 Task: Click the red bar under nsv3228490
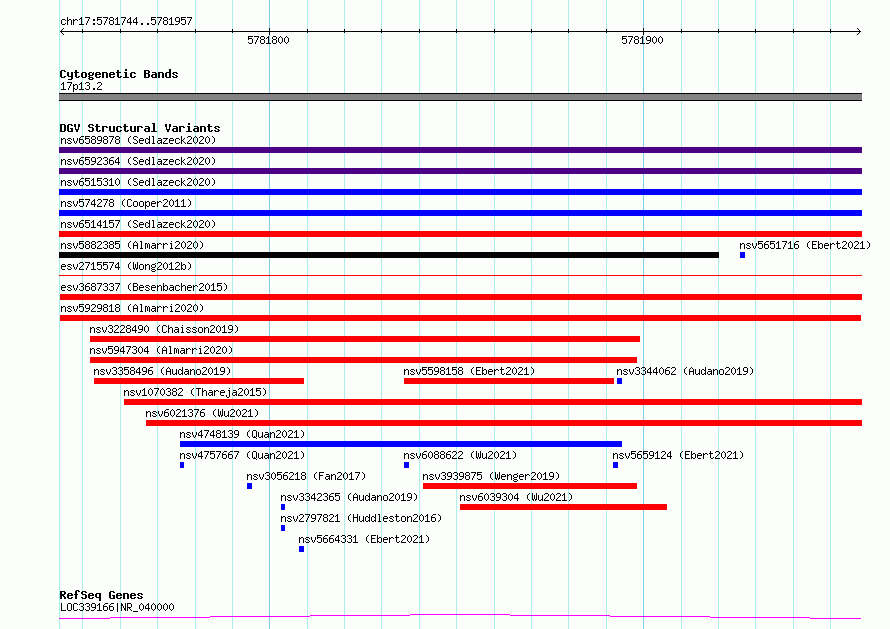(365, 339)
